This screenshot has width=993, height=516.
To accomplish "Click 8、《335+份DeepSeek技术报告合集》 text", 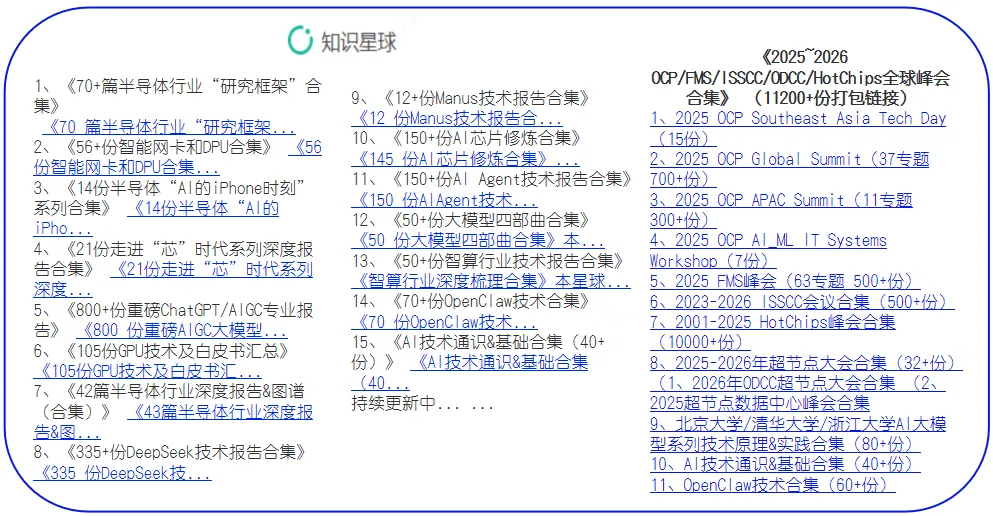I will 171,453.
